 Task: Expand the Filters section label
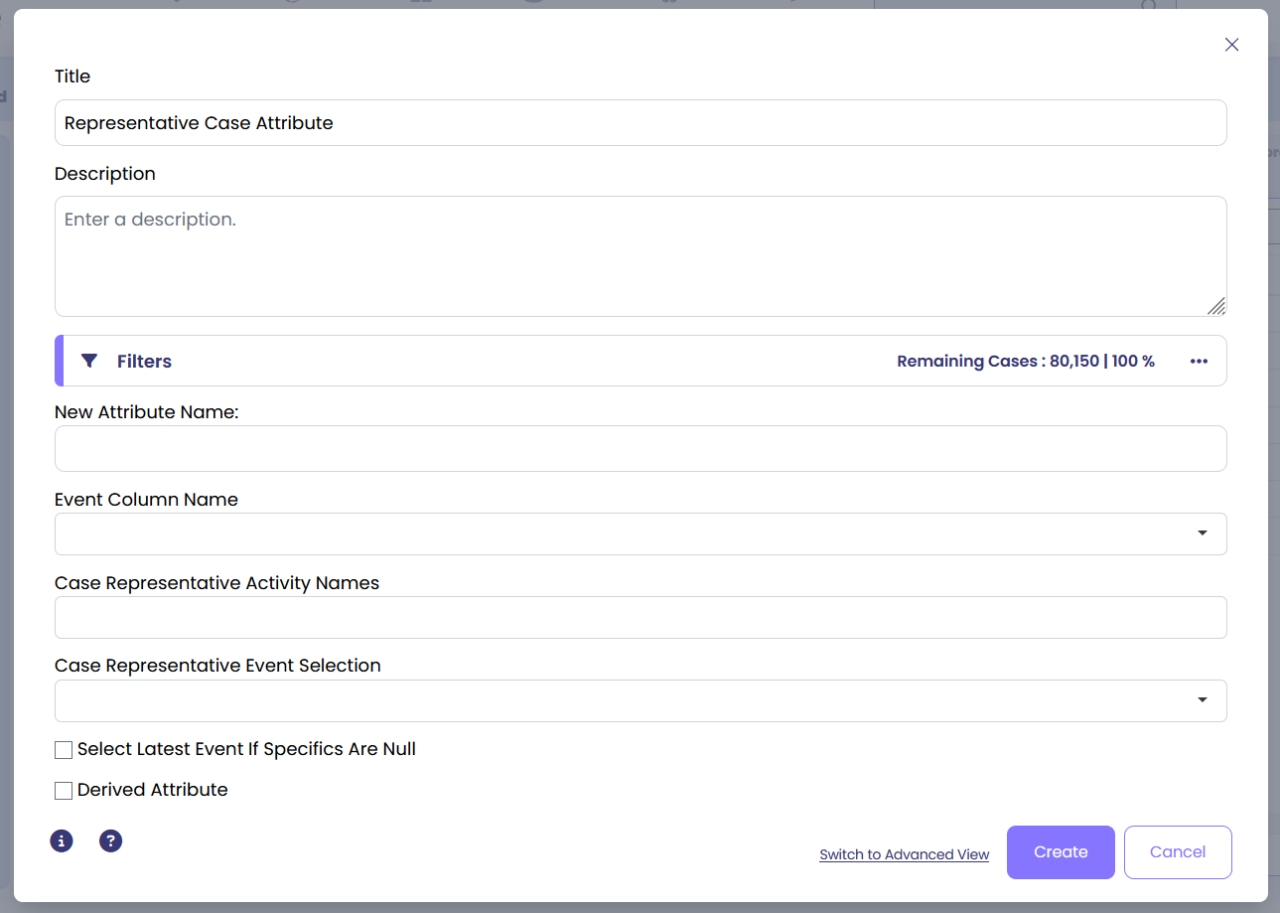tap(144, 361)
